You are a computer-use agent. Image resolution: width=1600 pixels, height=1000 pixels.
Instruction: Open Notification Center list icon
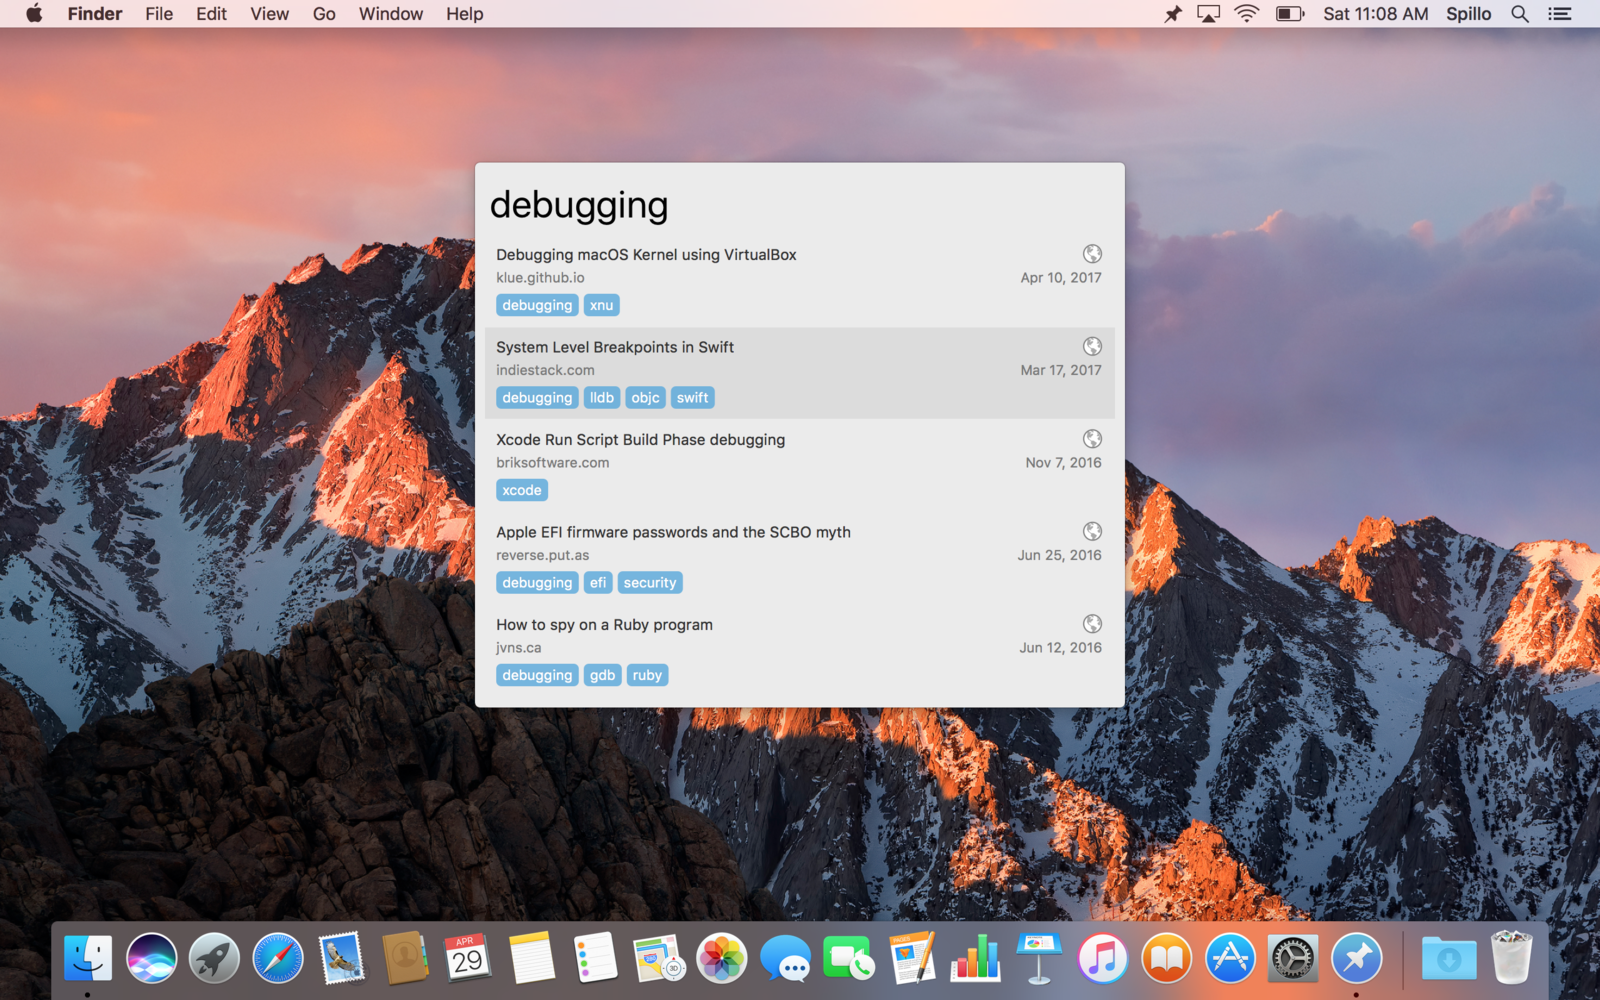click(1560, 14)
